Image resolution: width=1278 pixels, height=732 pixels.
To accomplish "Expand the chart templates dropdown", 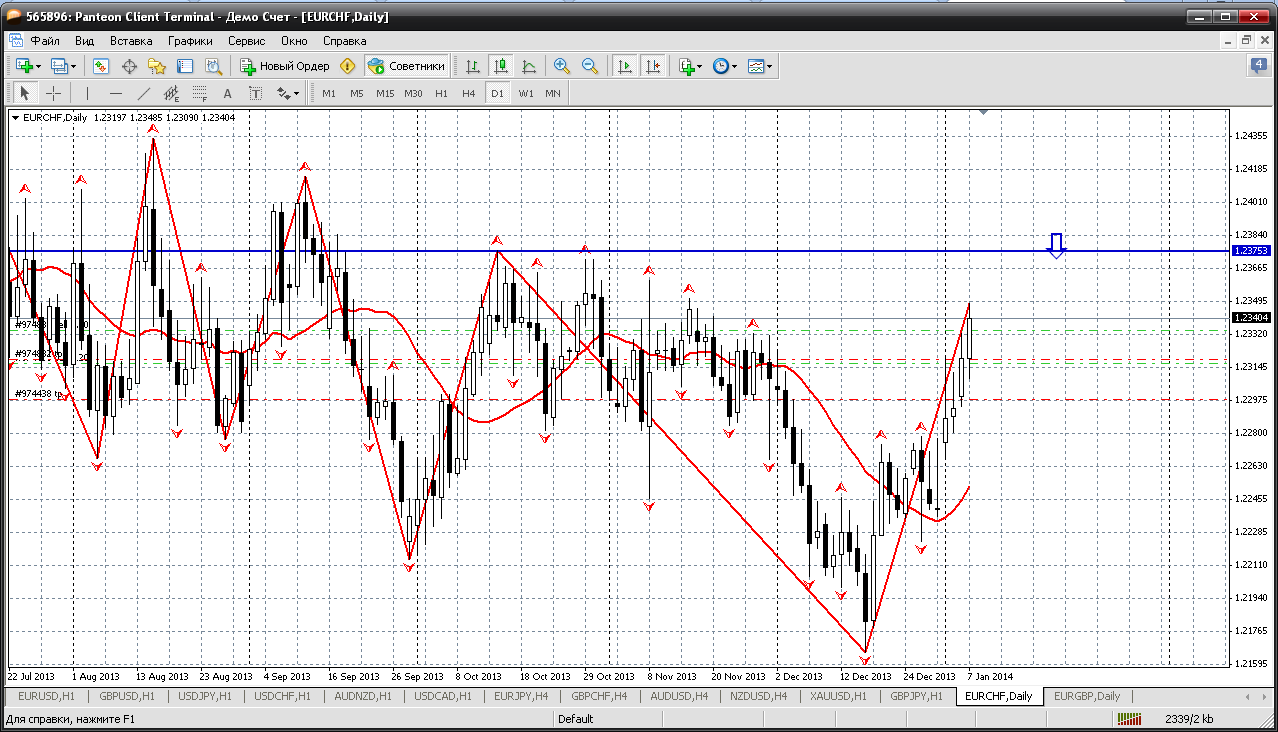I will (x=769, y=66).
